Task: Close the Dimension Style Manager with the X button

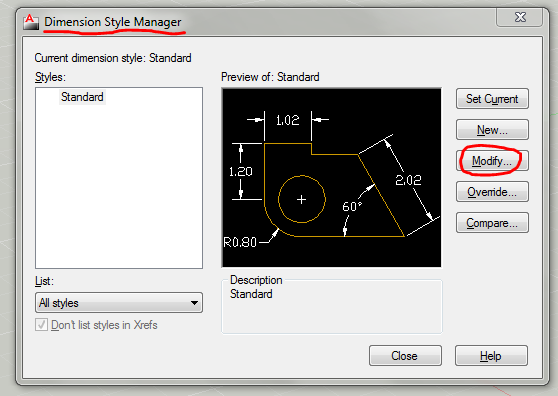Action: click(x=520, y=17)
